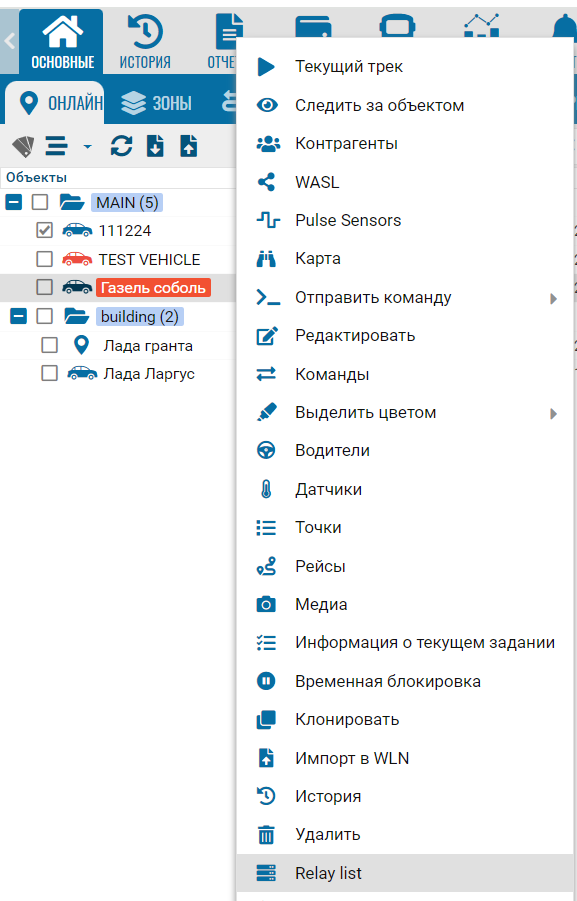Collapse the MAIN (5) group
Screen dimensions: 577x901
pos(14,202)
